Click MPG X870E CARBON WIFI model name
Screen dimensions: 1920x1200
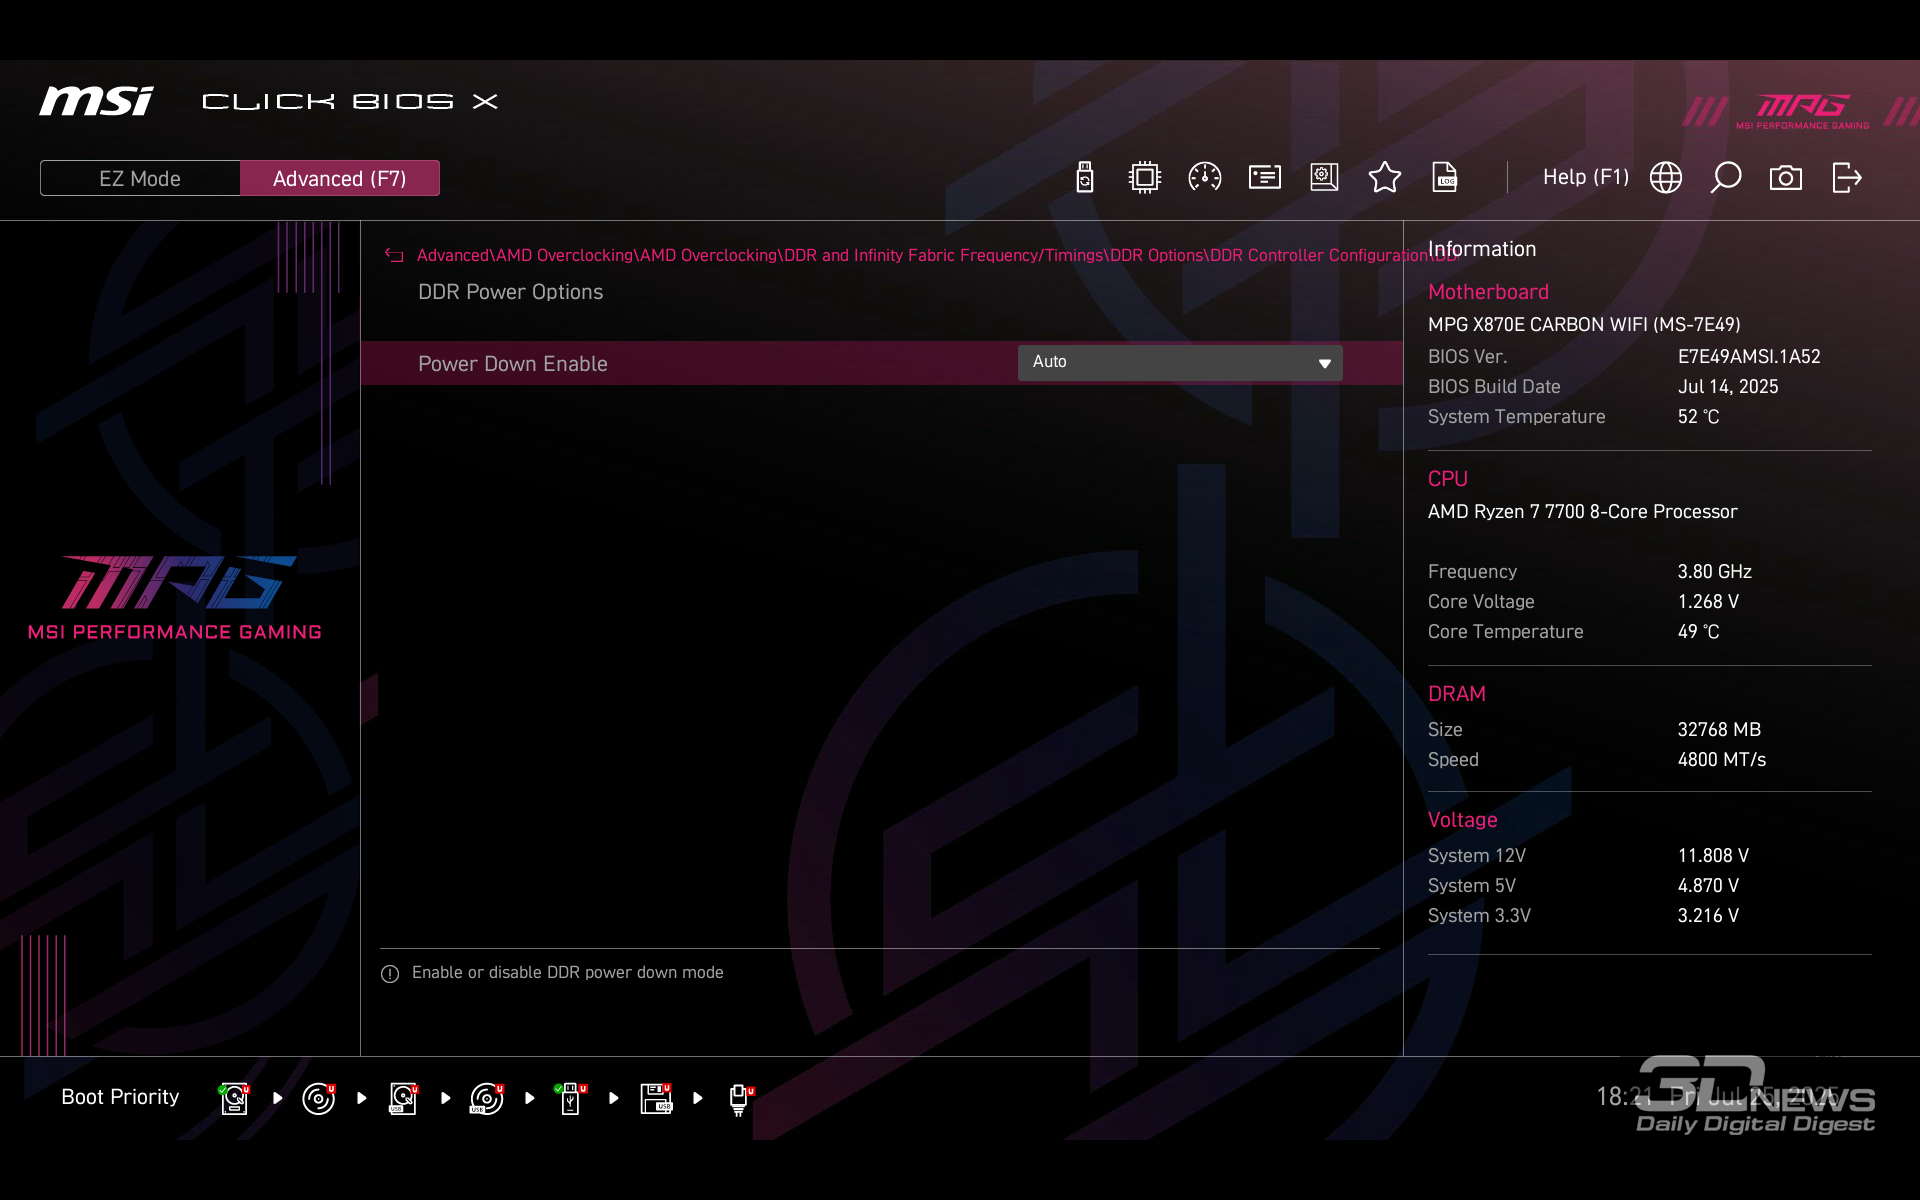(1584, 325)
